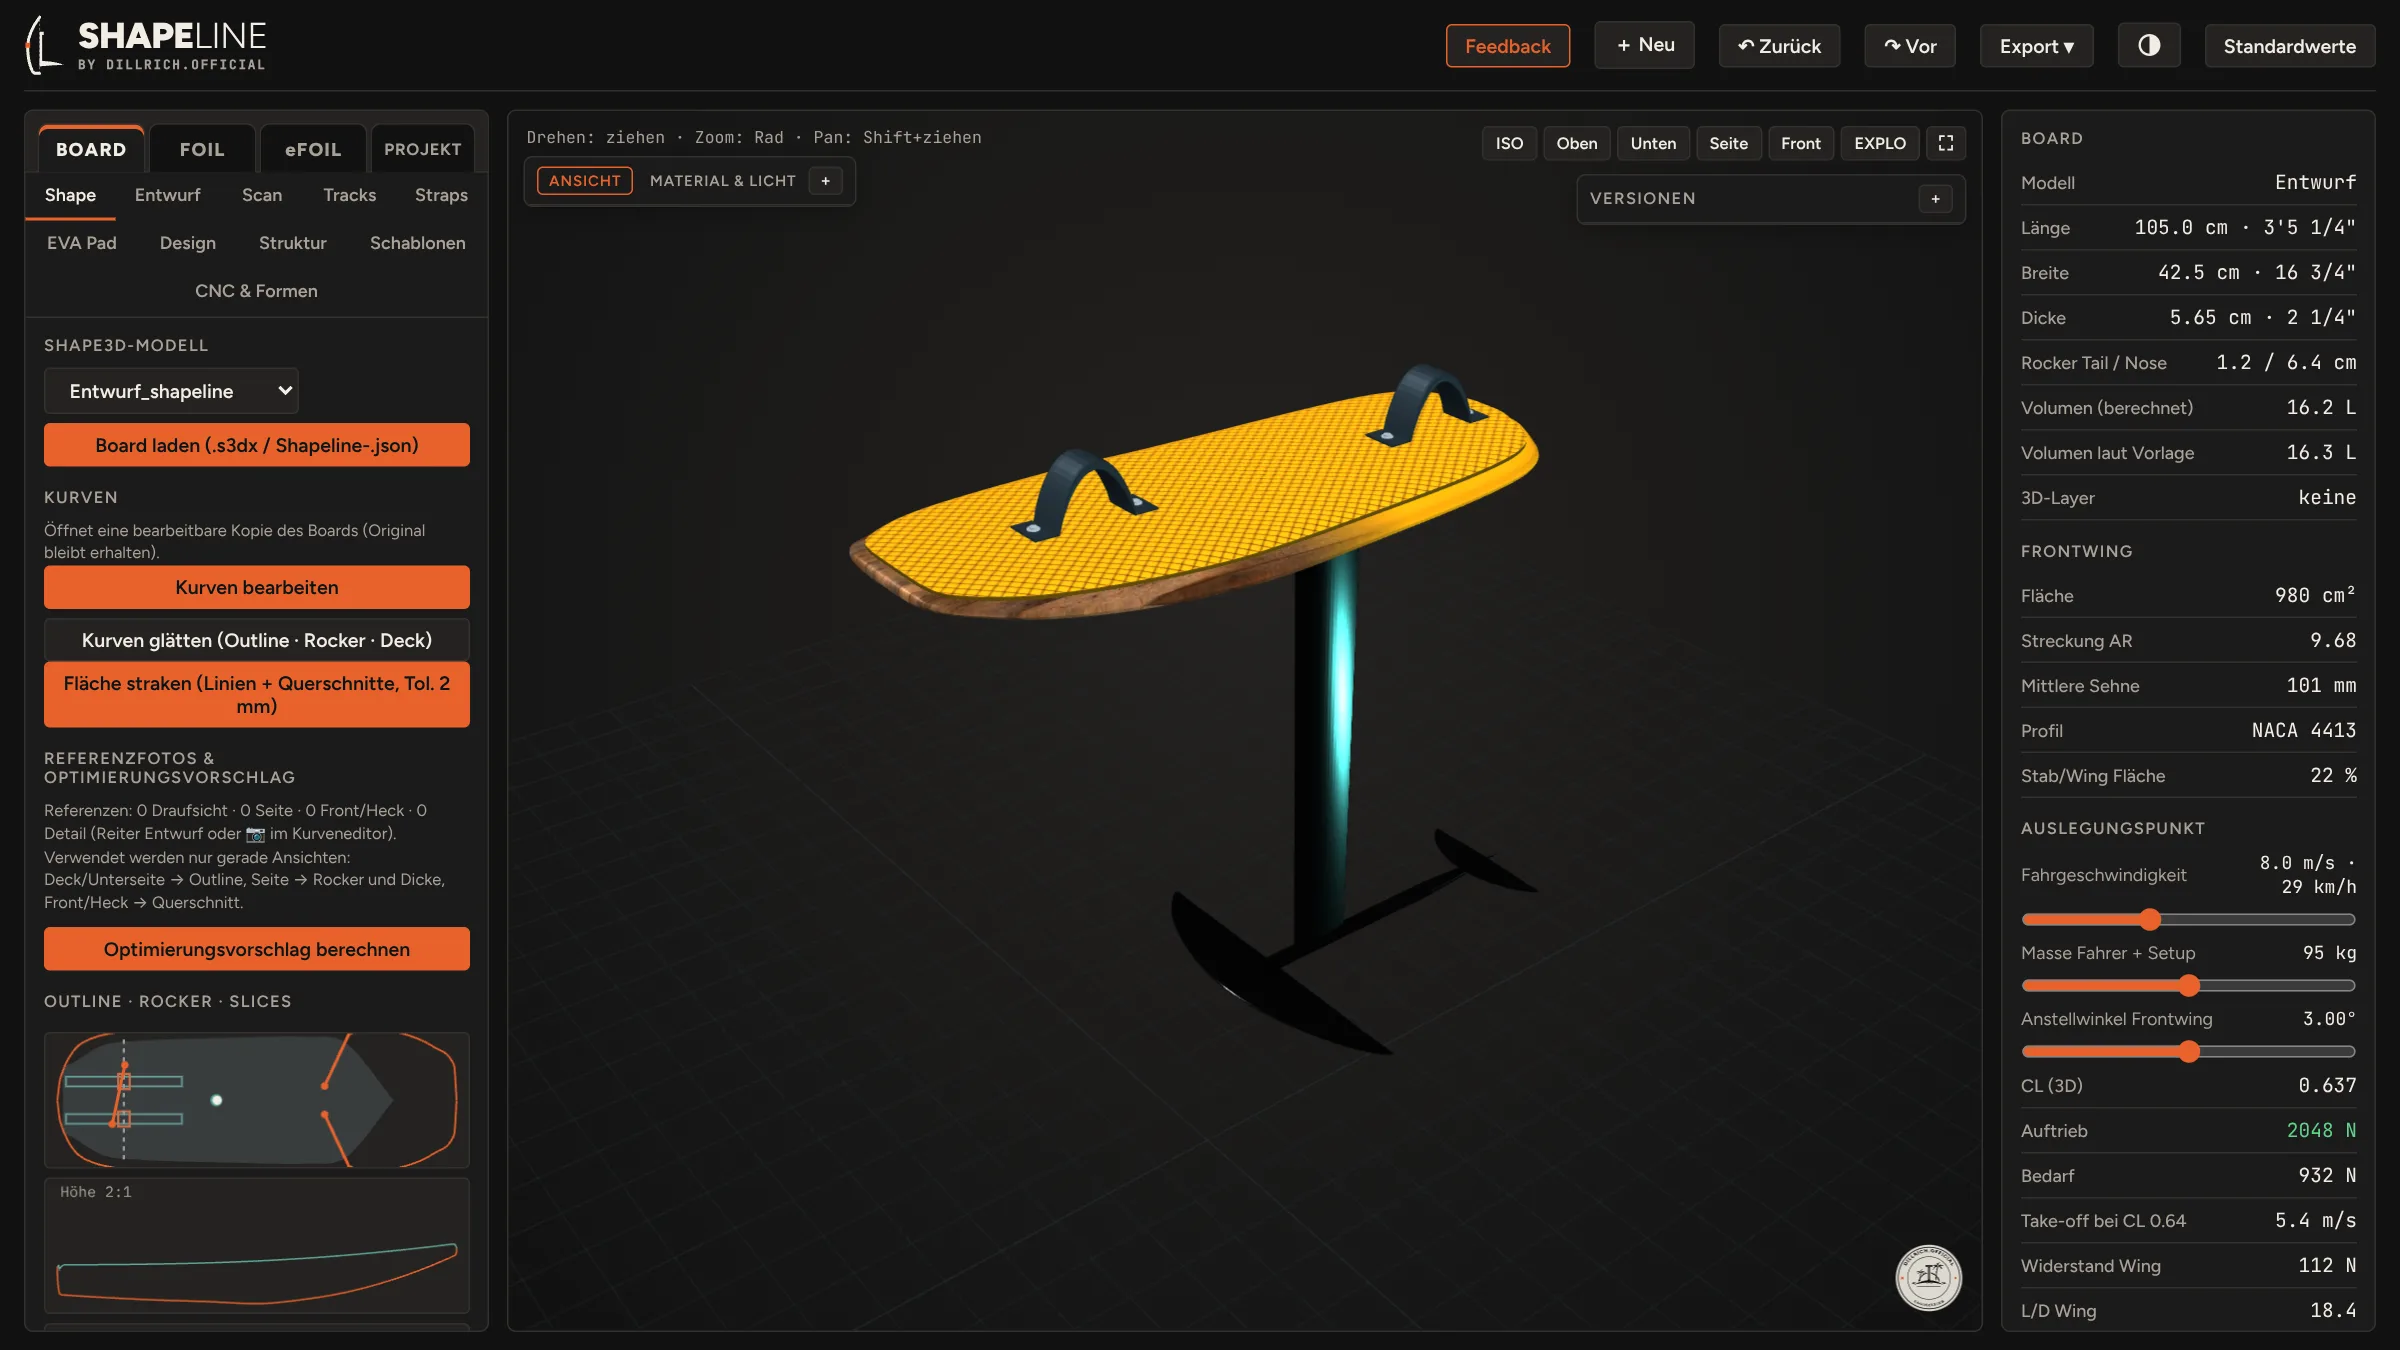This screenshot has width=2400, height=1350.
Task: Switch viewport to Unten view
Action: tap(1653, 143)
